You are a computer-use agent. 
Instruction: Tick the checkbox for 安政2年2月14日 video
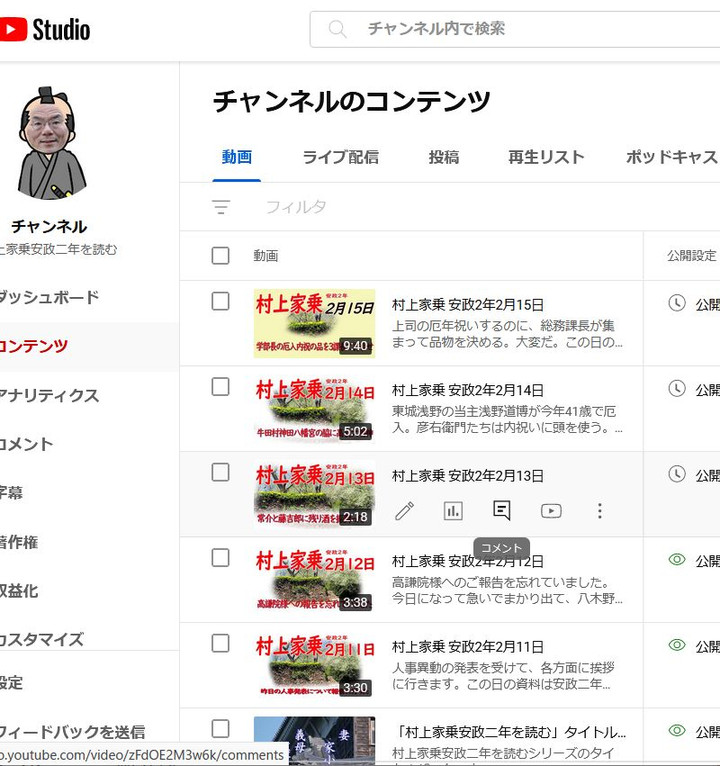click(221, 387)
